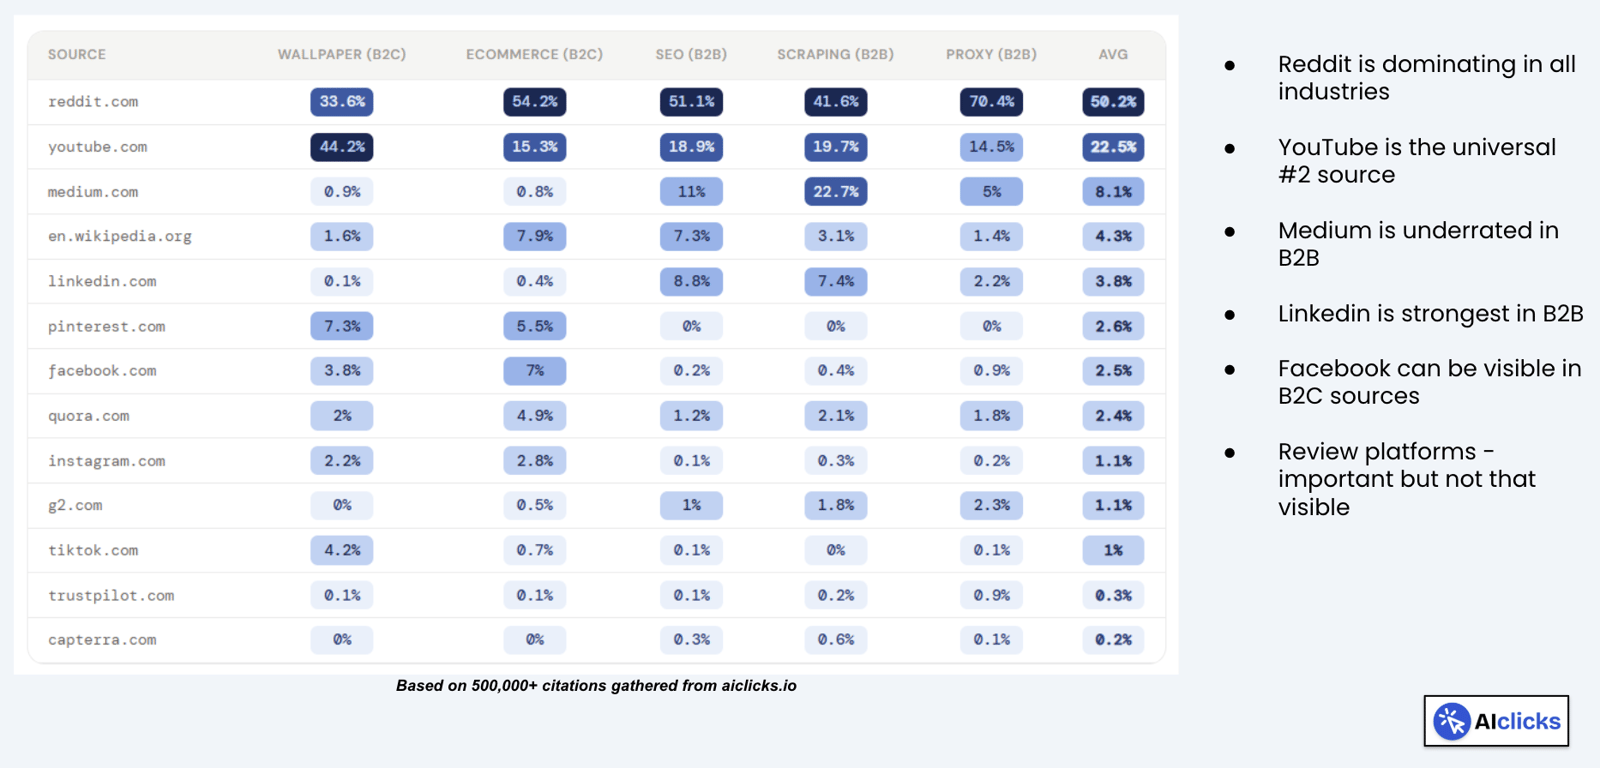Select youtube's 44.2% wallpaper value badge

point(342,147)
